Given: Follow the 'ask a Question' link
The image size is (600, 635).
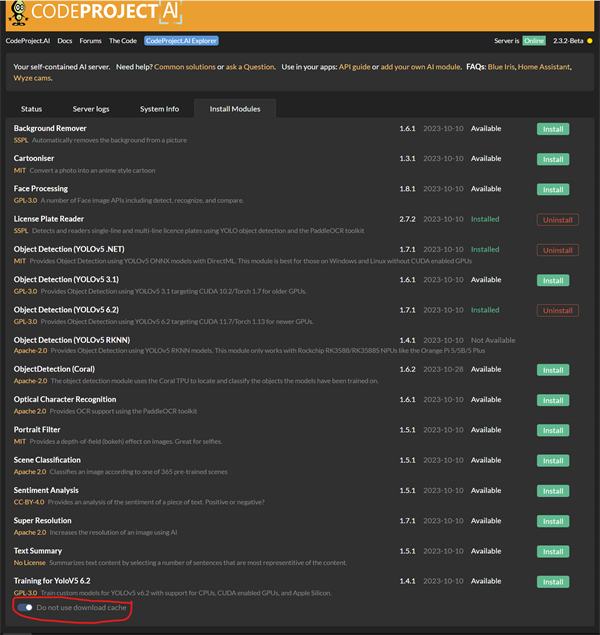Looking at the screenshot, I should (250, 67).
